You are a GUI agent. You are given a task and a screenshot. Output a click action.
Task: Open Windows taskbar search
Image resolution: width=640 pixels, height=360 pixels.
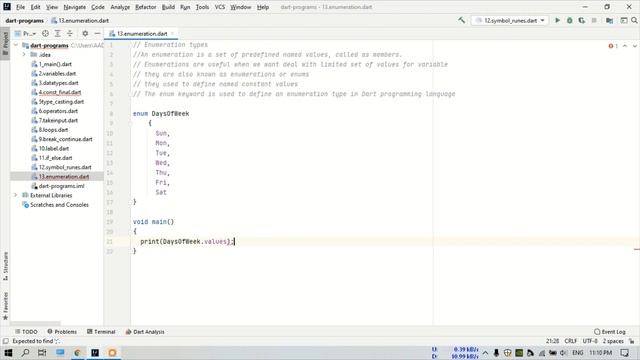[25, 353]
